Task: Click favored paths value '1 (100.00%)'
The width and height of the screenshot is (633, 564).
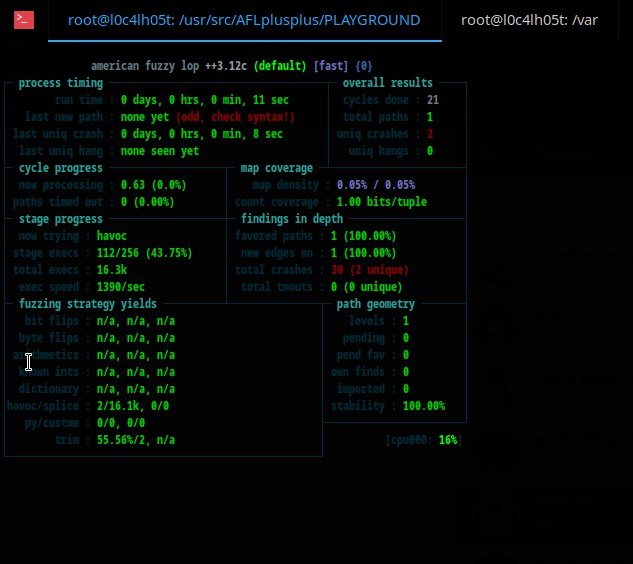Action: pos(363,236)
